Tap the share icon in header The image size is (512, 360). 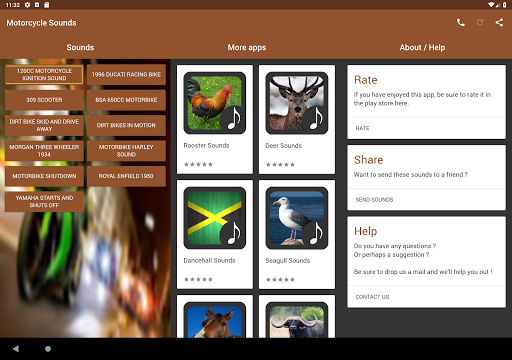[499, 23]
